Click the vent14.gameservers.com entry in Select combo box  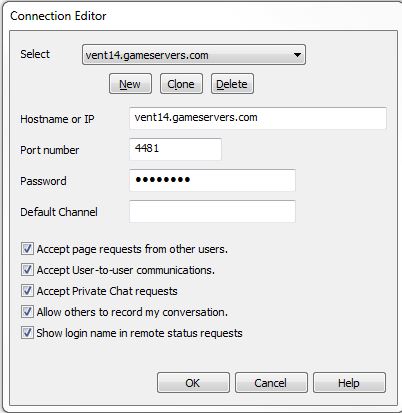tap(194, 55)
